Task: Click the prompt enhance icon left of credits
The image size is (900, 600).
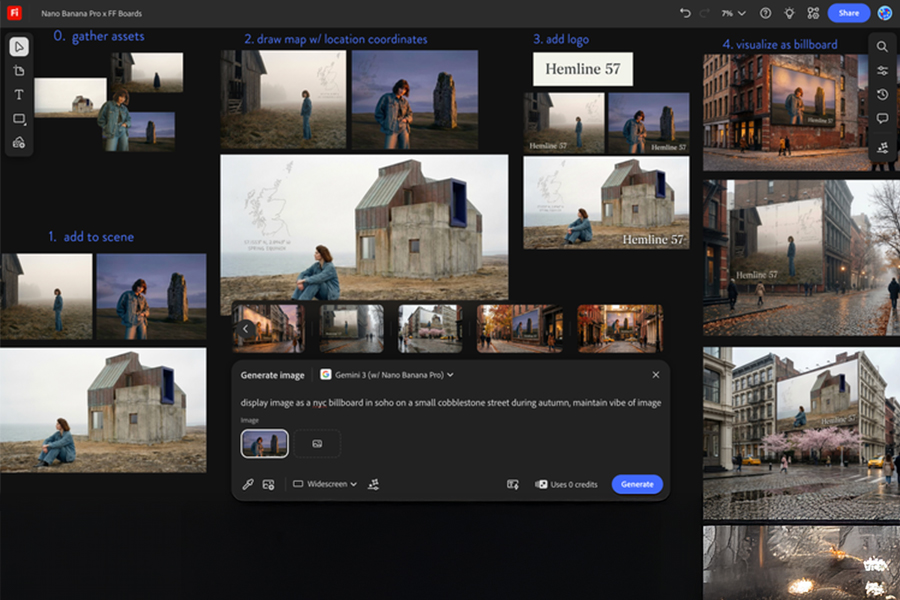Action: click(x=513, y=485)
